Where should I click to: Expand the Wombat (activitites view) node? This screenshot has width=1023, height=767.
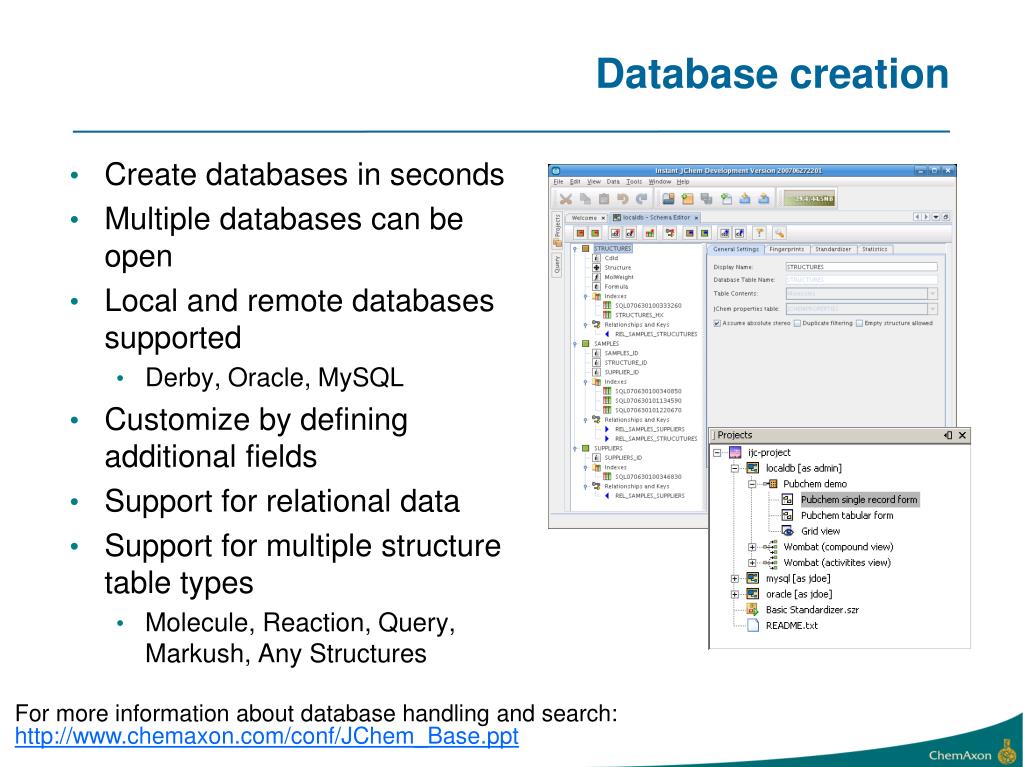pos(752,563)
